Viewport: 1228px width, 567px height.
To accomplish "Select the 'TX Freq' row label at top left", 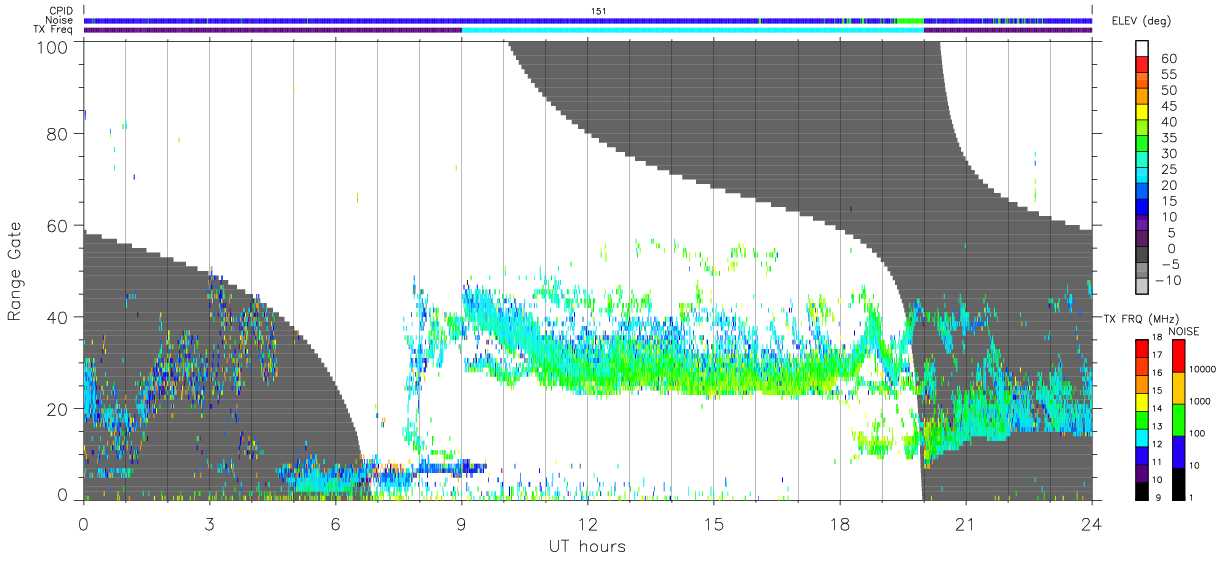I will pos(54,29).
